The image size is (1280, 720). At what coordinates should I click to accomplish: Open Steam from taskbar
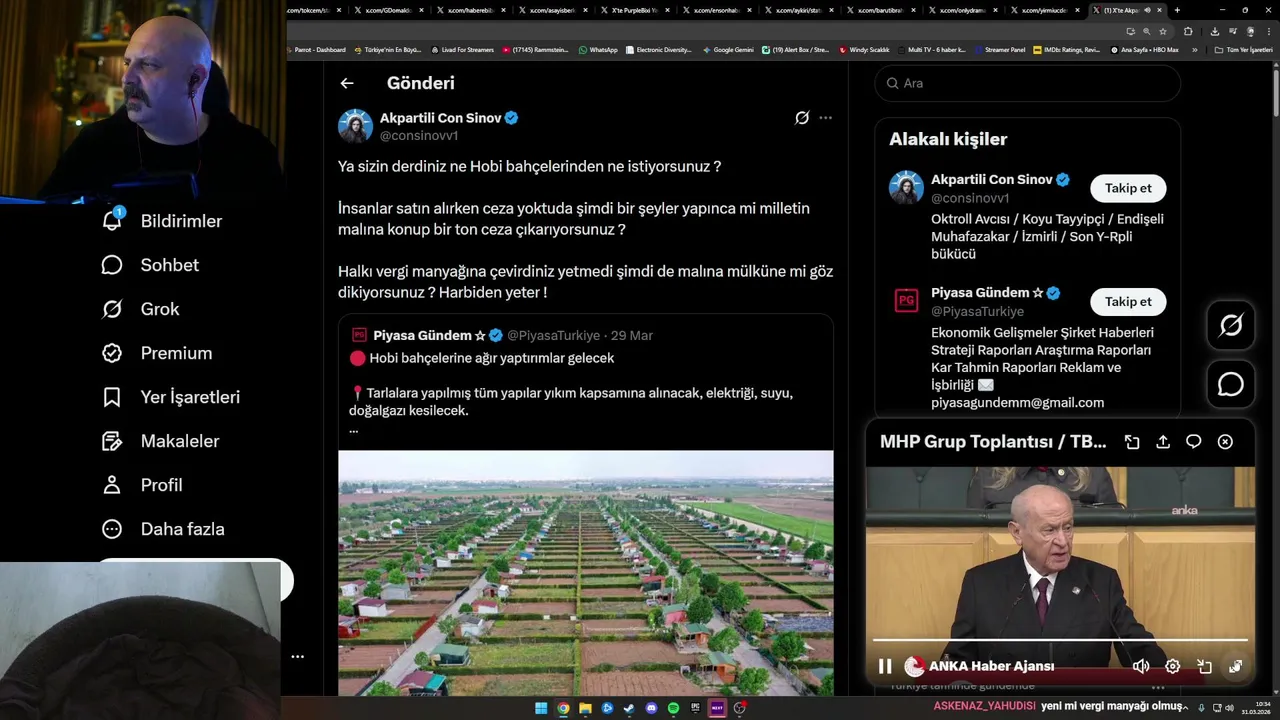[x=629, y=708]
